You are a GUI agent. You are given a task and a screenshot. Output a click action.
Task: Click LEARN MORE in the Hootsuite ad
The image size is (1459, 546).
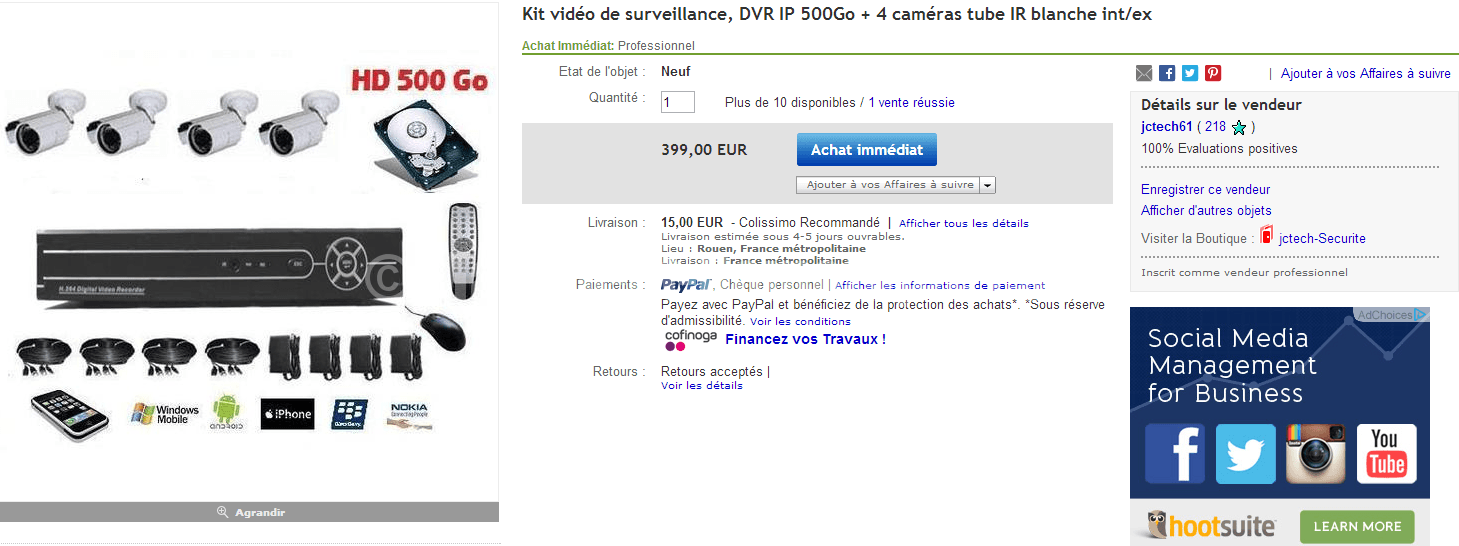pos(1357,526)
